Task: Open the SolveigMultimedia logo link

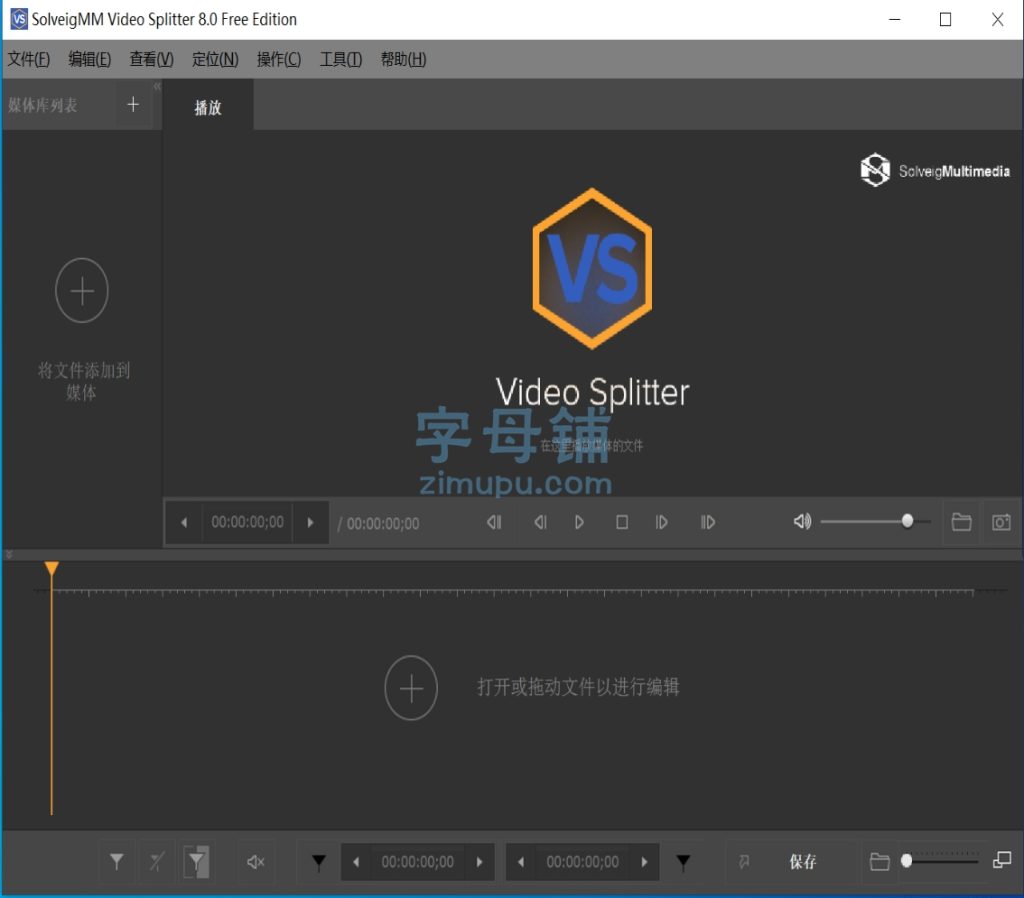Action: coord(935,170)
